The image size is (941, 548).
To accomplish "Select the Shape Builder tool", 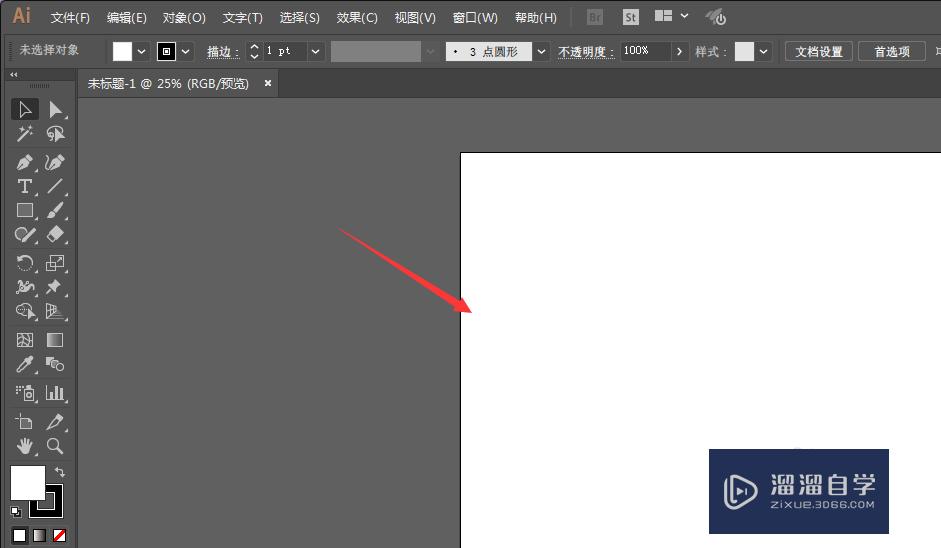I will click(x=25, y=311).
